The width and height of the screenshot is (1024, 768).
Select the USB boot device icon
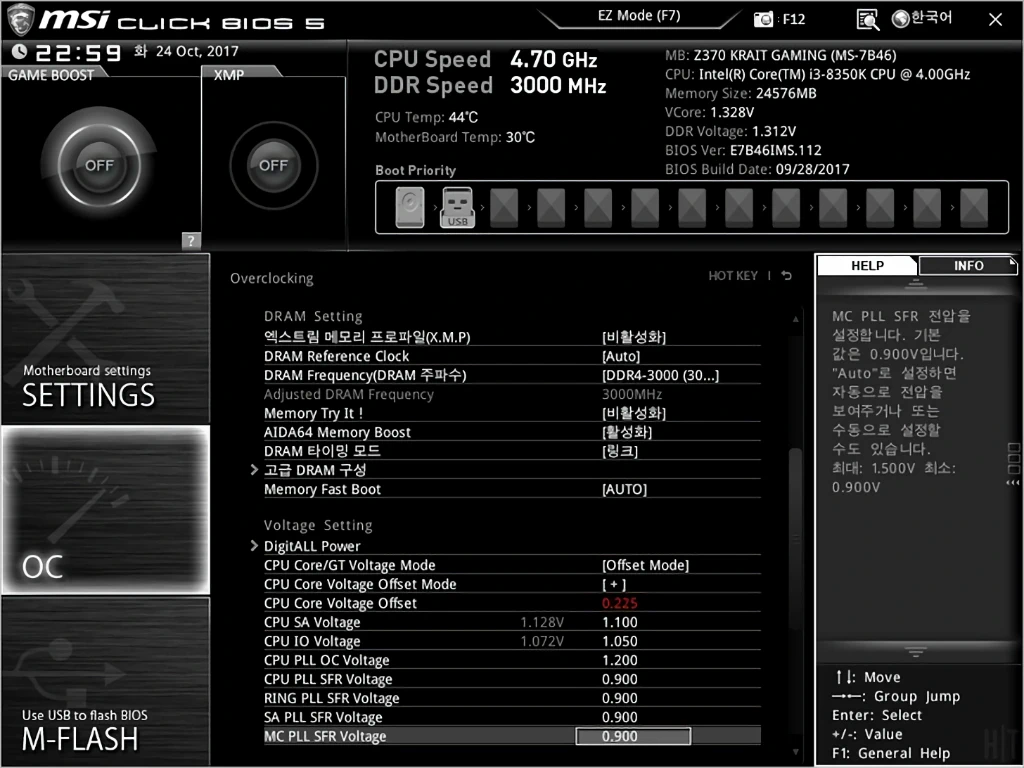[457, 208]
